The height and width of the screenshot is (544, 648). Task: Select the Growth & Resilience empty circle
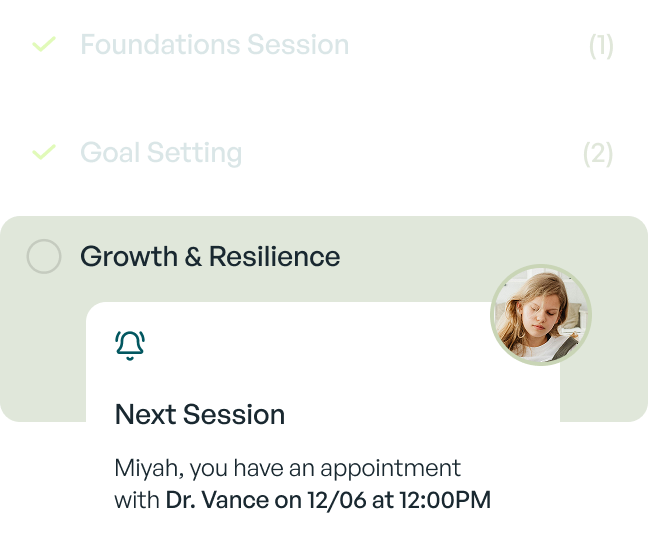tap(44, 256)
